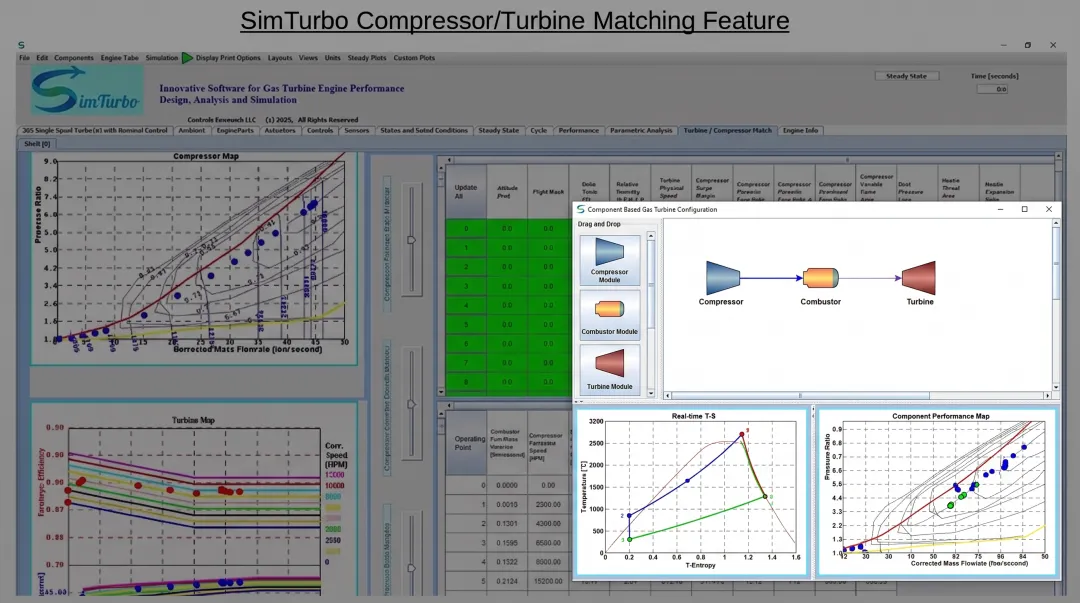Screen dimensions: 1080x603
Task: Select the Single Spool Turbojet first tab
Action: [x=94, y=130]
